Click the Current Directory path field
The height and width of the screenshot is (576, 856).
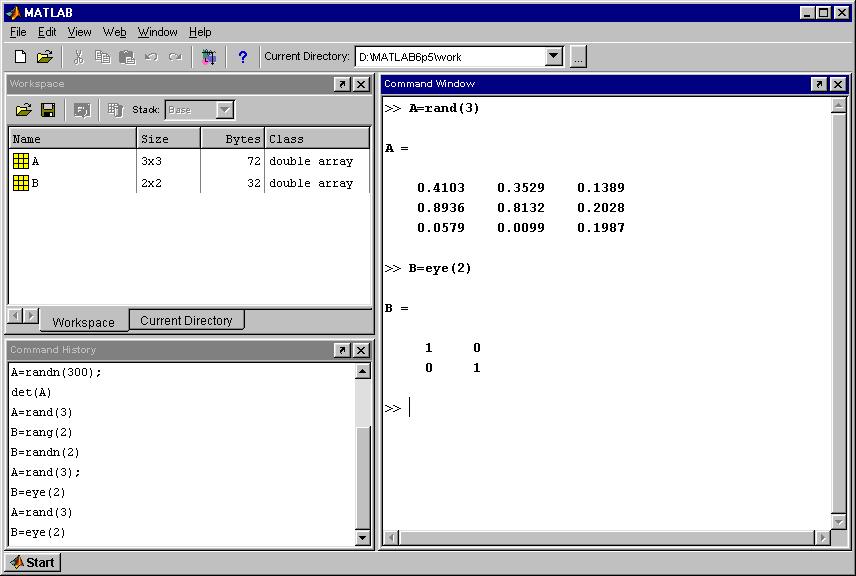(x=450, y=57)
